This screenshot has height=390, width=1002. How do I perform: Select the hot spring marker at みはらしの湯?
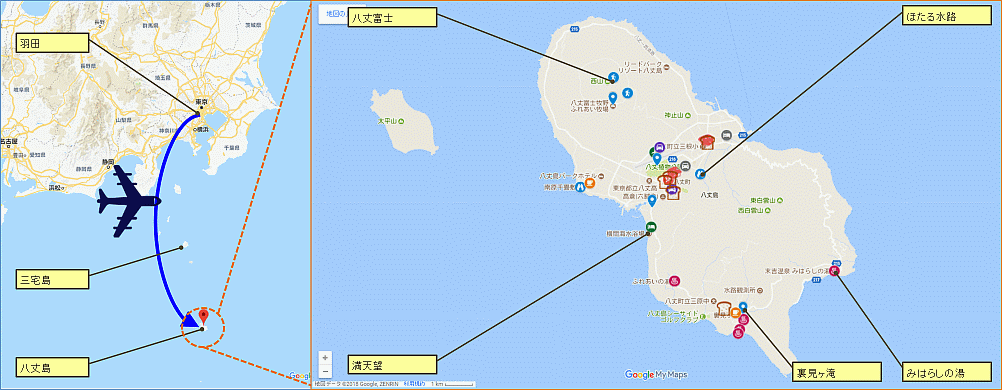(x=834, y=271)
